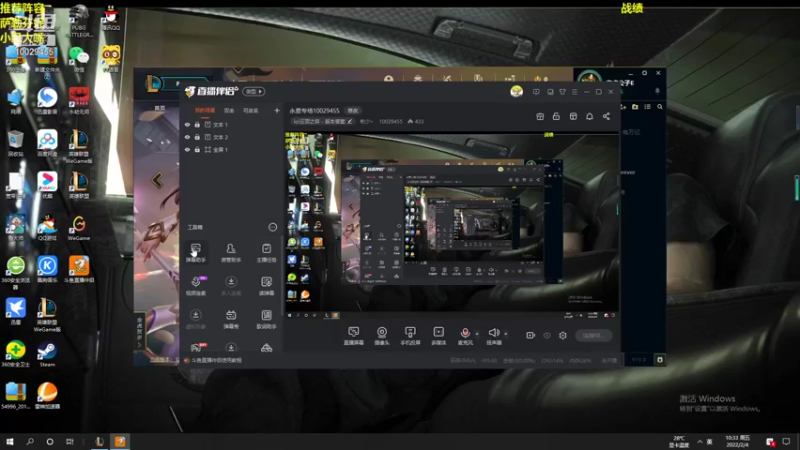Open the 歌词助手 tool icon
800x450 pixels.
pos(266,319)
